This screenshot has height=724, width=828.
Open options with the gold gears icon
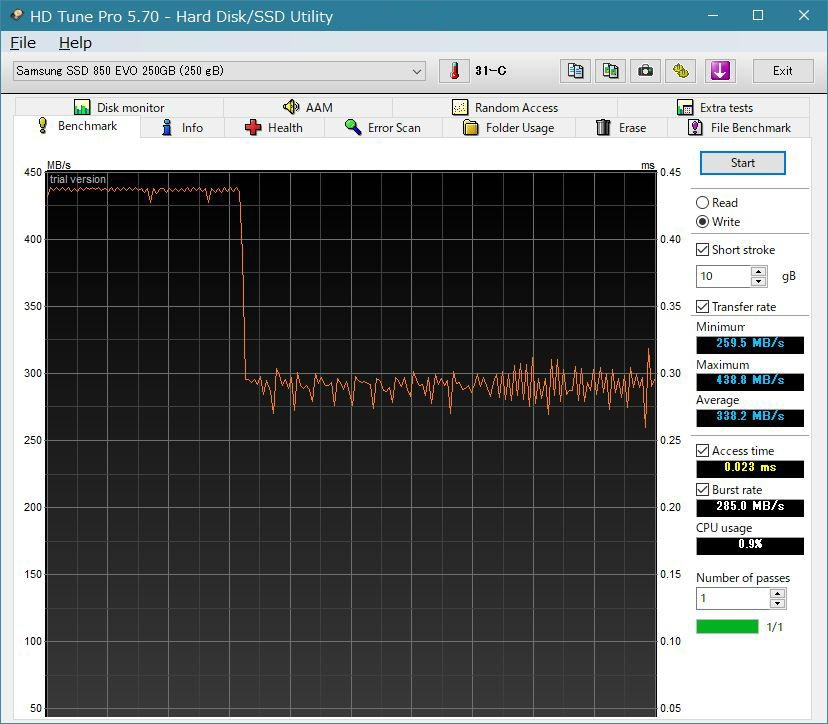tap(681, 71)
